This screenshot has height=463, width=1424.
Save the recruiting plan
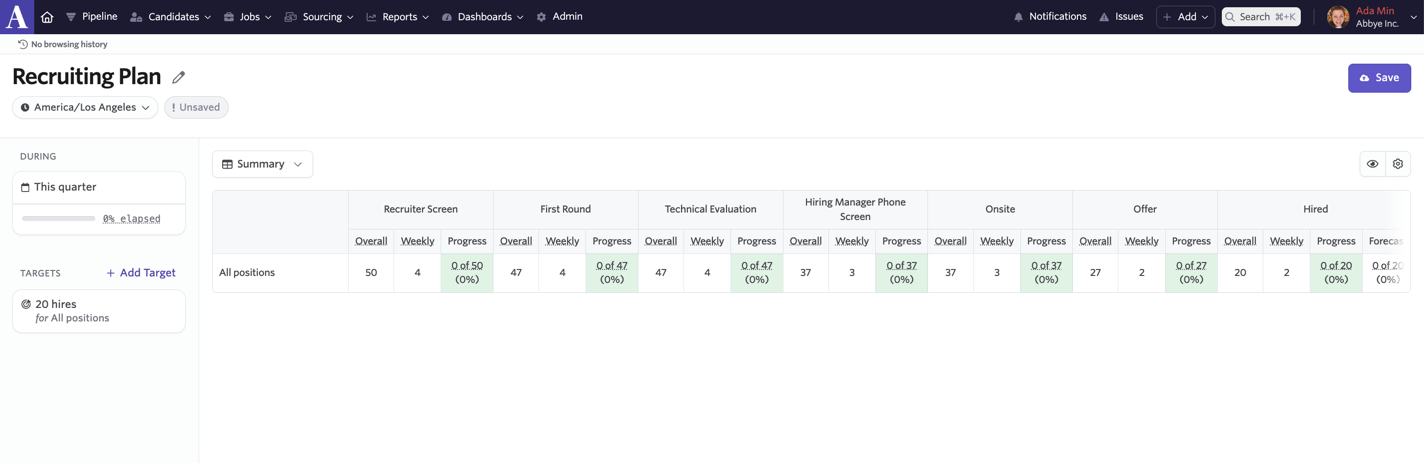click(x=1379, y=78)
